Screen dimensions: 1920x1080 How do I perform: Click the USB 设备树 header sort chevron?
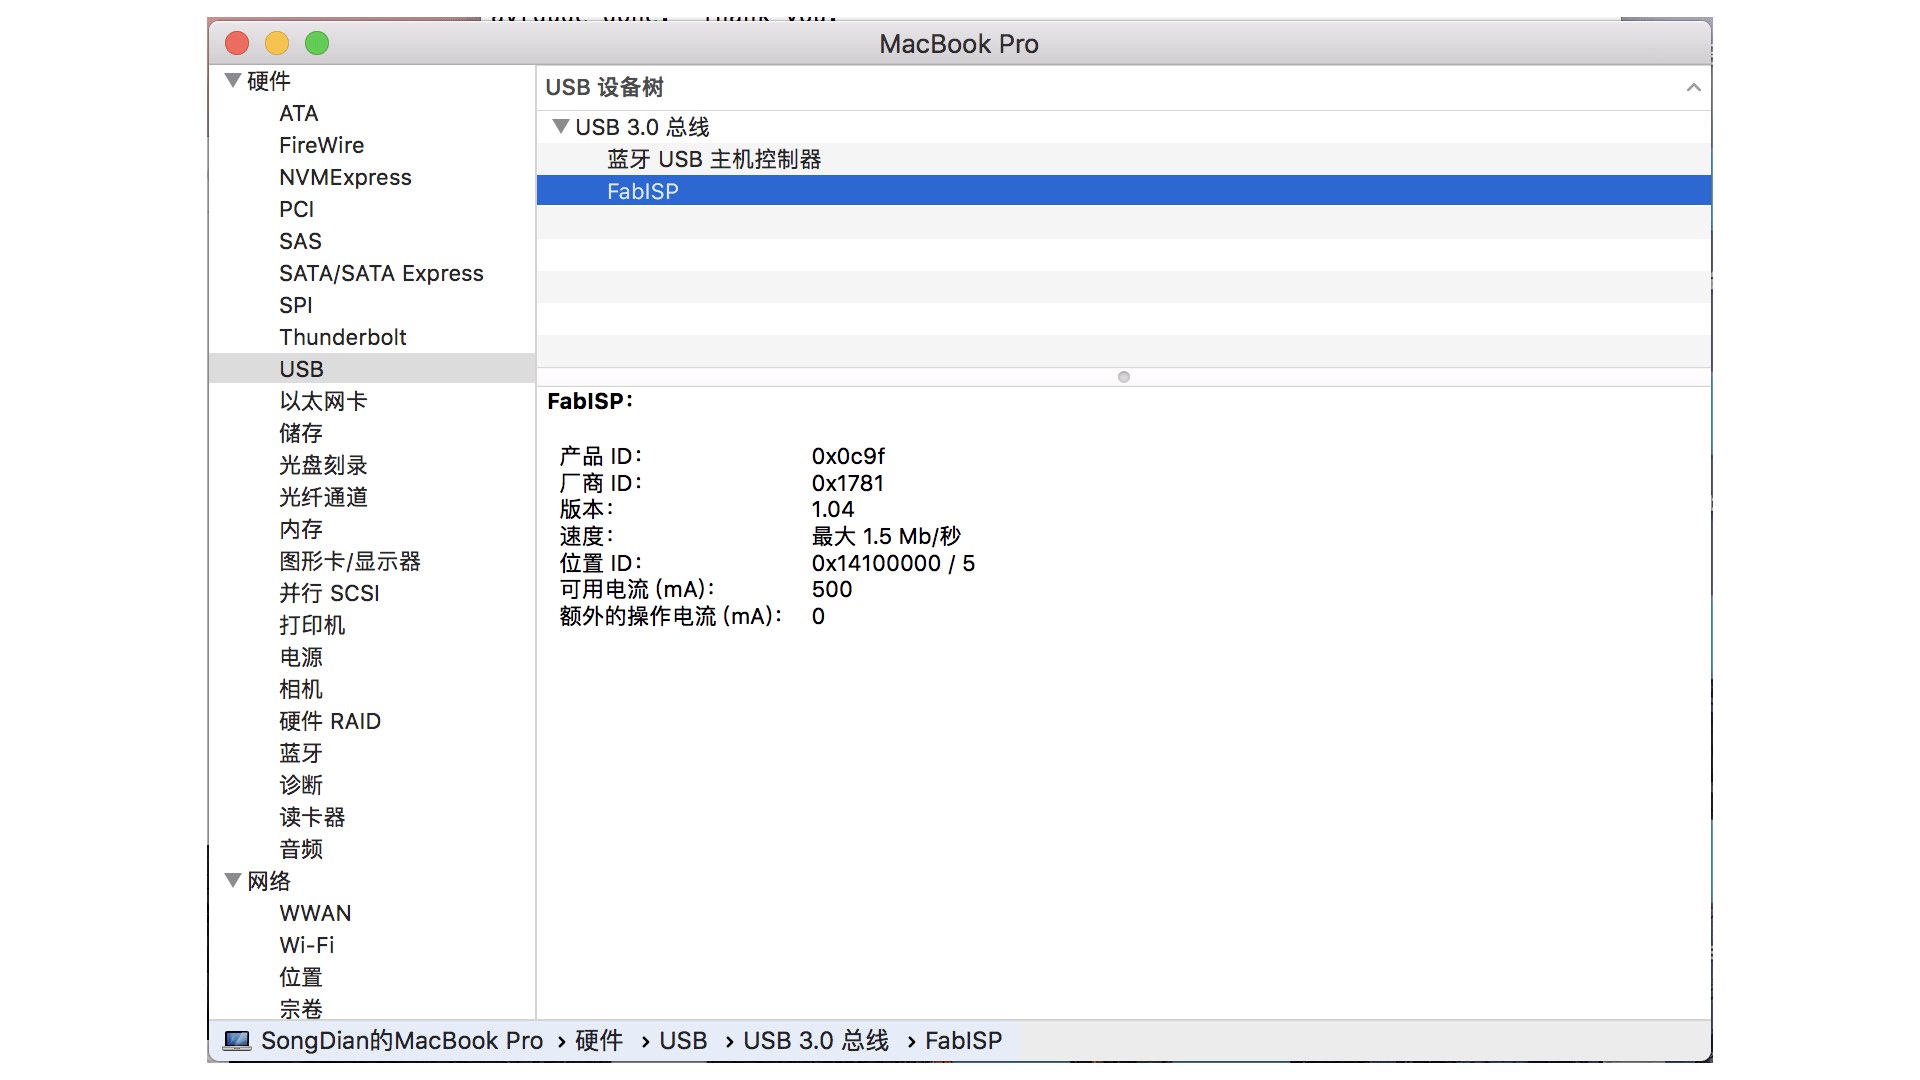pyautogui.click(x=1693, y=88)
